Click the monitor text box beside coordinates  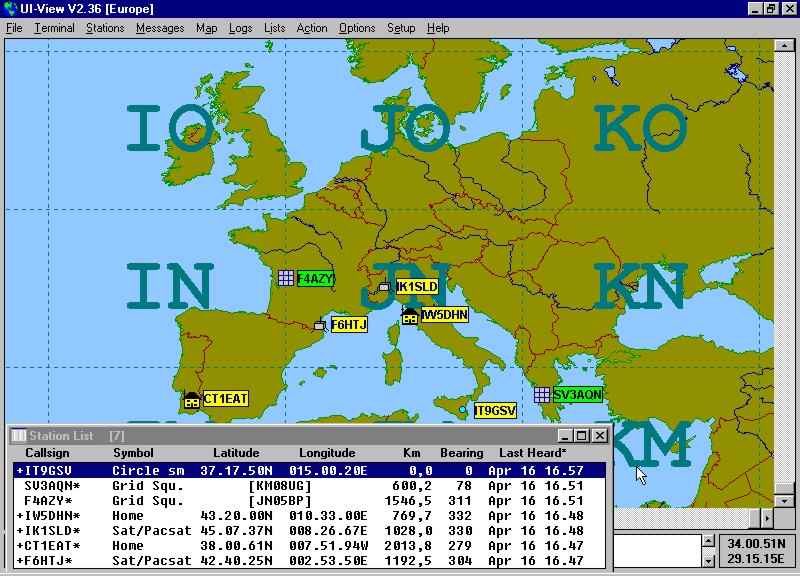click(x=657, y=552)
